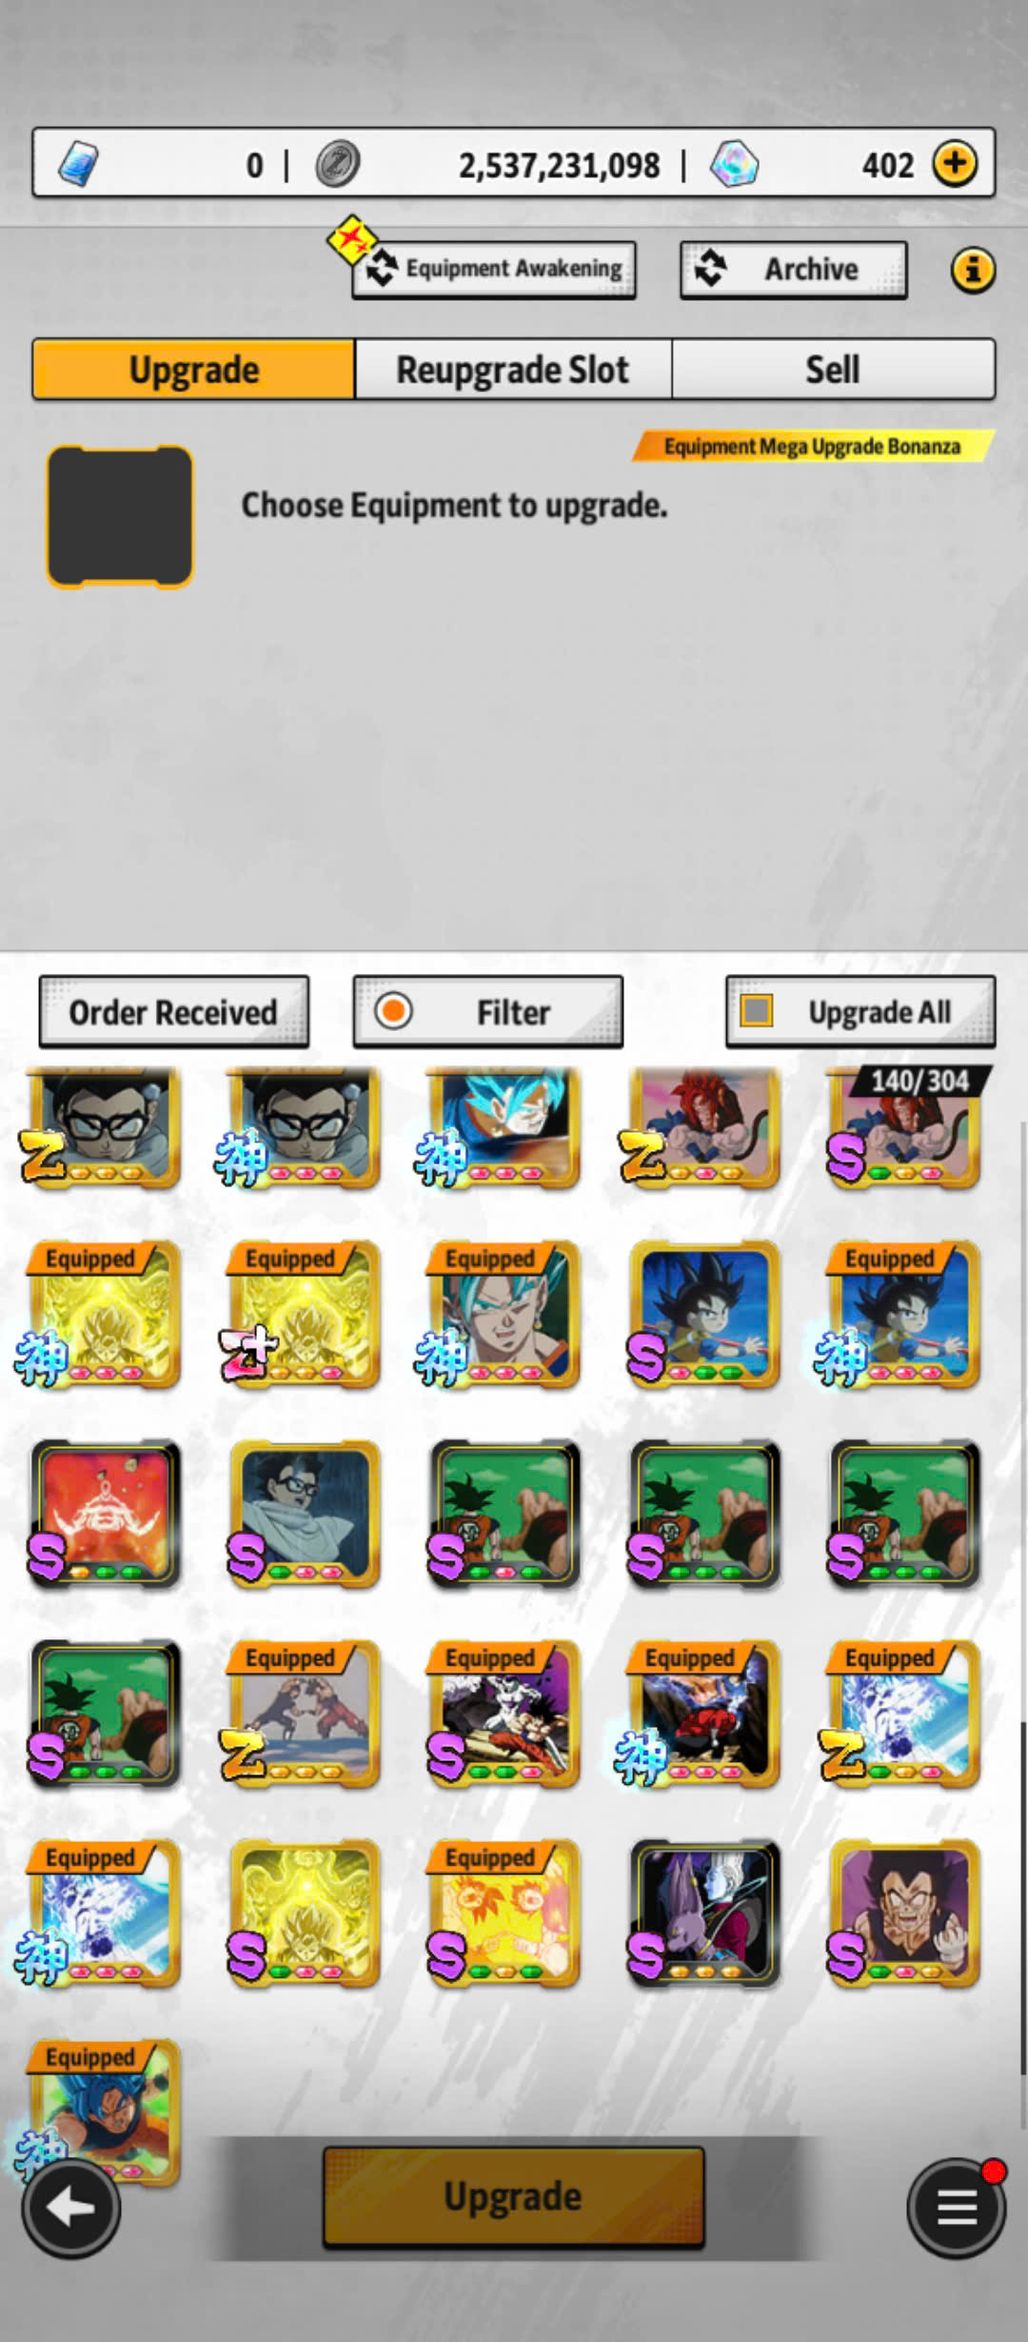Open Equipment Awakening
The height and width of the screenshot is (2342, 1028).
coord(494,269)
